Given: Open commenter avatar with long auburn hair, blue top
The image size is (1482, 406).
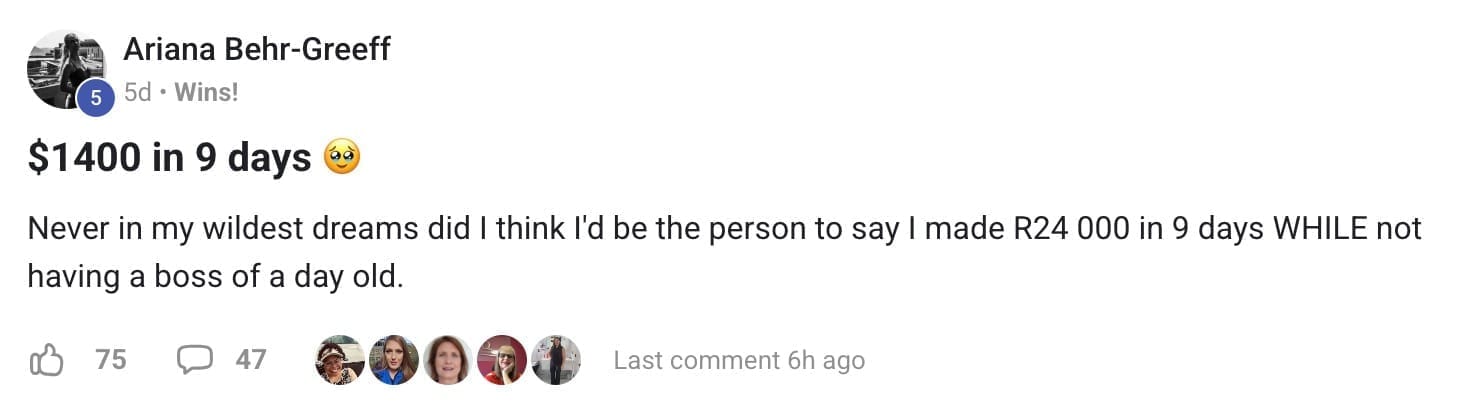Looking at the screenshot, I should coord(394,360).
